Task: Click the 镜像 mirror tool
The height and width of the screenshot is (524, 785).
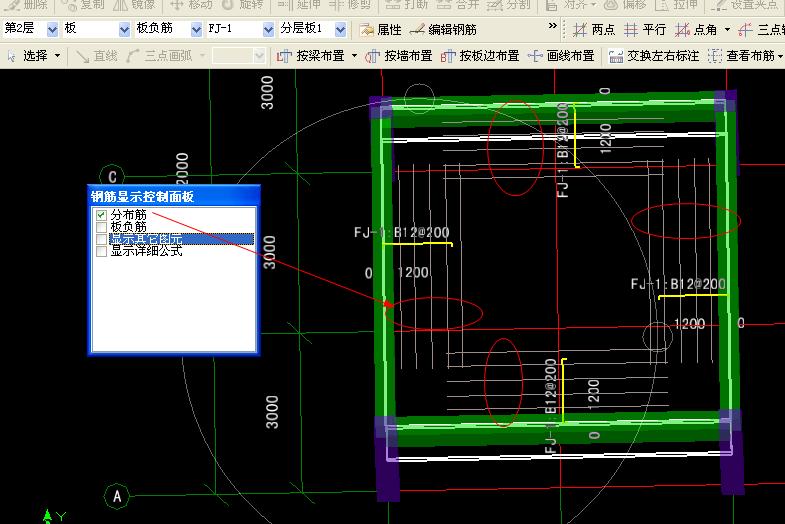Action: tap(134, 5)
